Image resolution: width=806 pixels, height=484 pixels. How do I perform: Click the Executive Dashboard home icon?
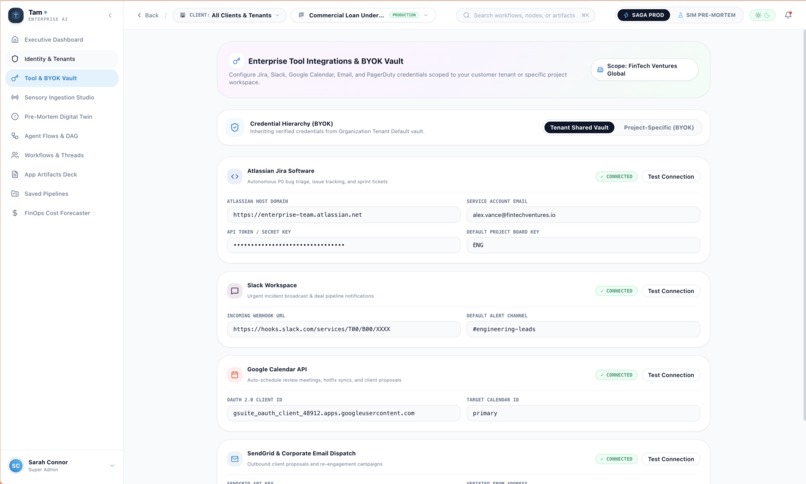click(x=15, y=40)
